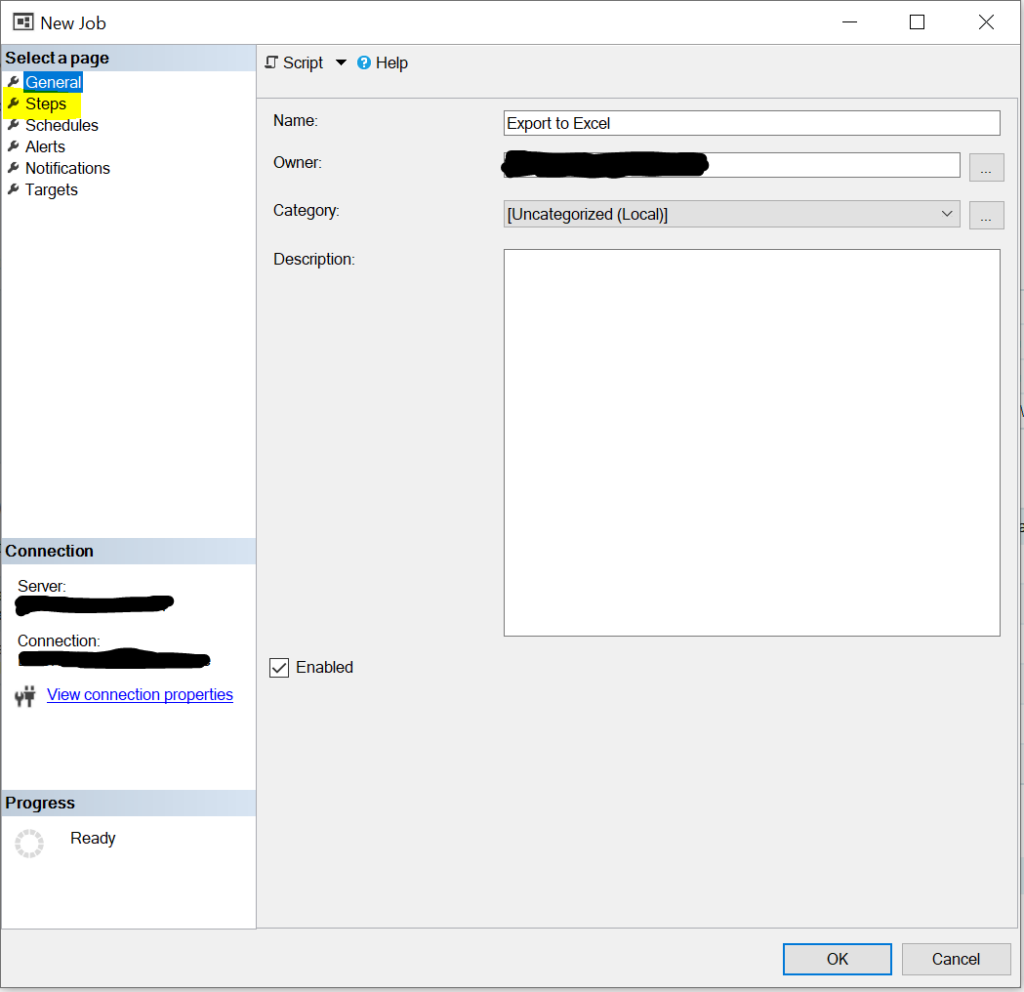
Task: Select the Steps page
Action: pyautogui.click(x=45, y=103)
